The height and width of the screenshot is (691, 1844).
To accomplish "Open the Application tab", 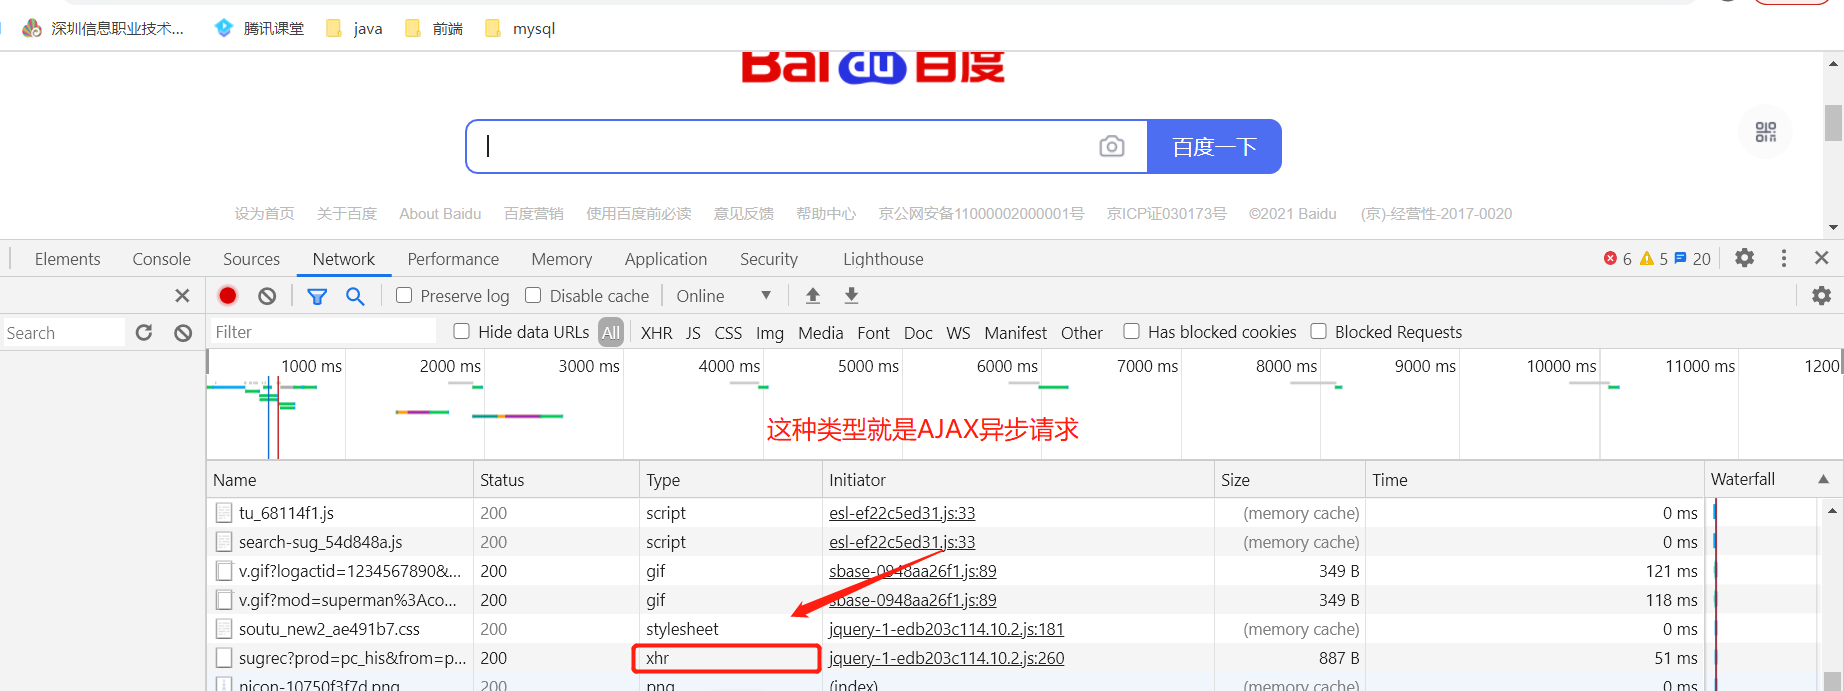I will pyautogui.click(x=666, y=259).
